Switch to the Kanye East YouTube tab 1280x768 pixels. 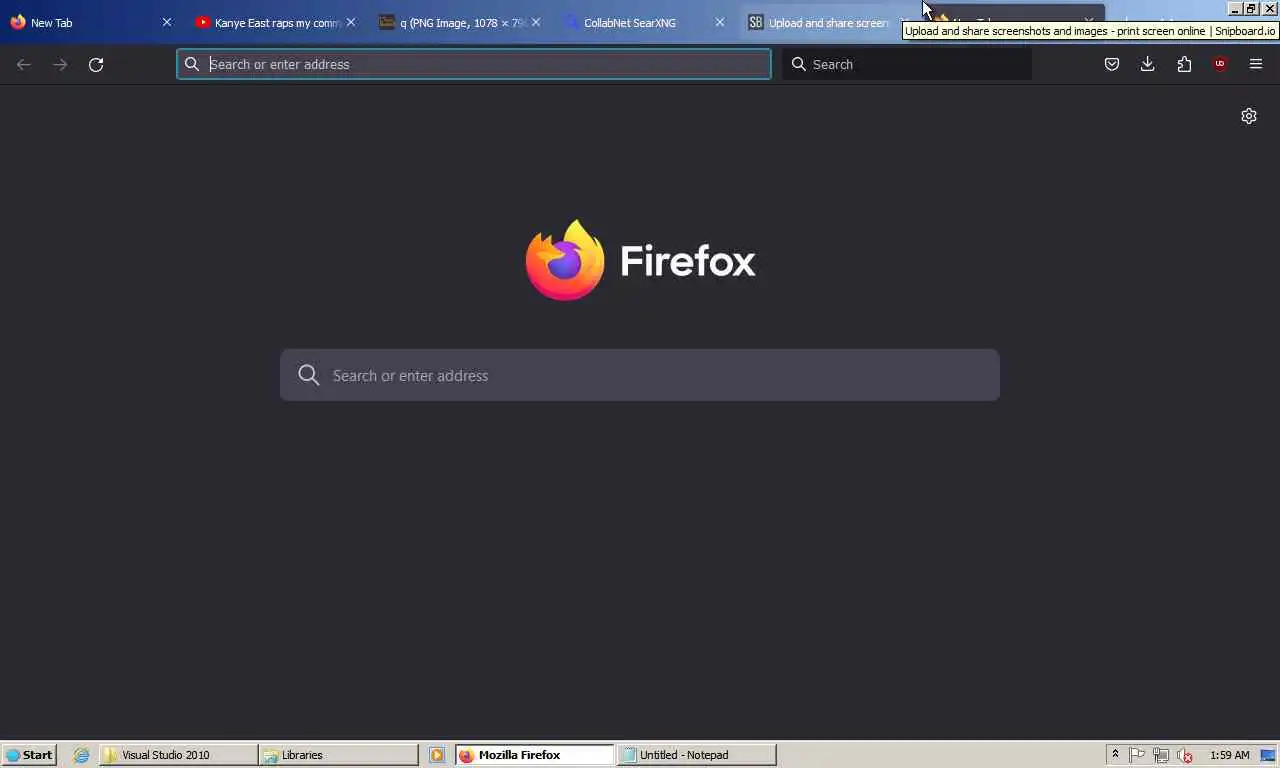click(x=276, y=22)
